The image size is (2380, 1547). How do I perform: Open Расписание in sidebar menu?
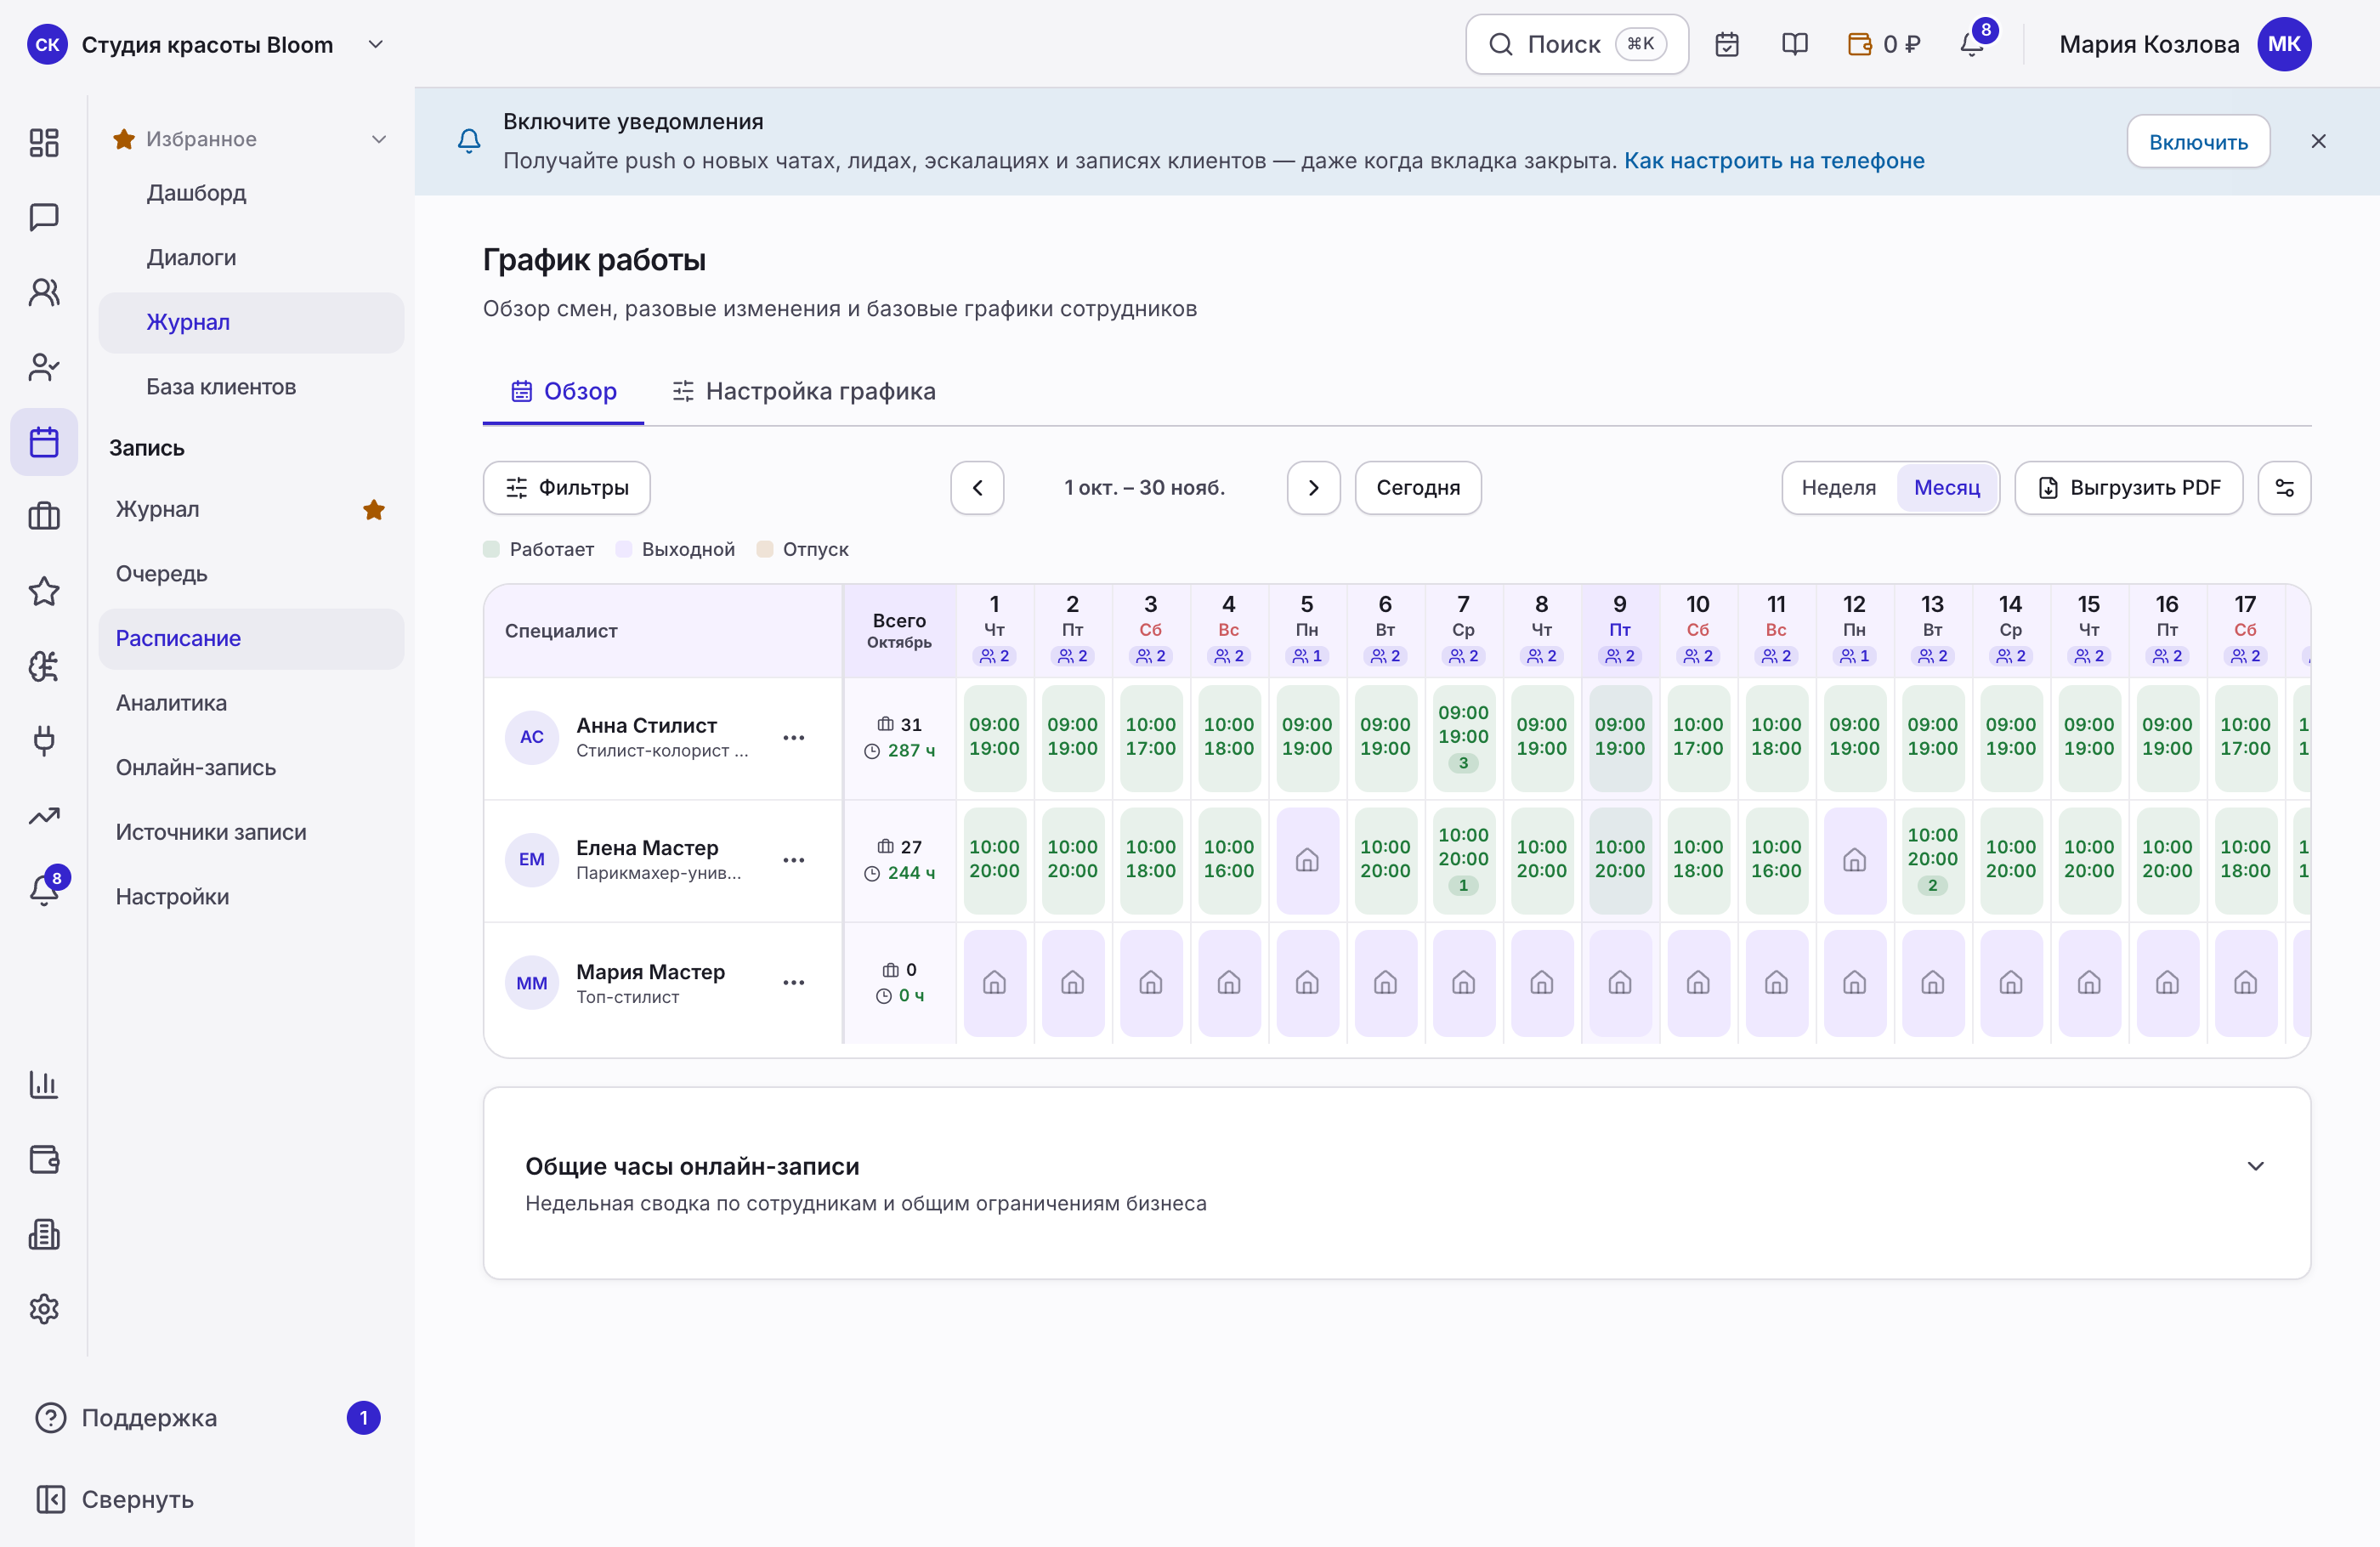(x=251, y=638)
